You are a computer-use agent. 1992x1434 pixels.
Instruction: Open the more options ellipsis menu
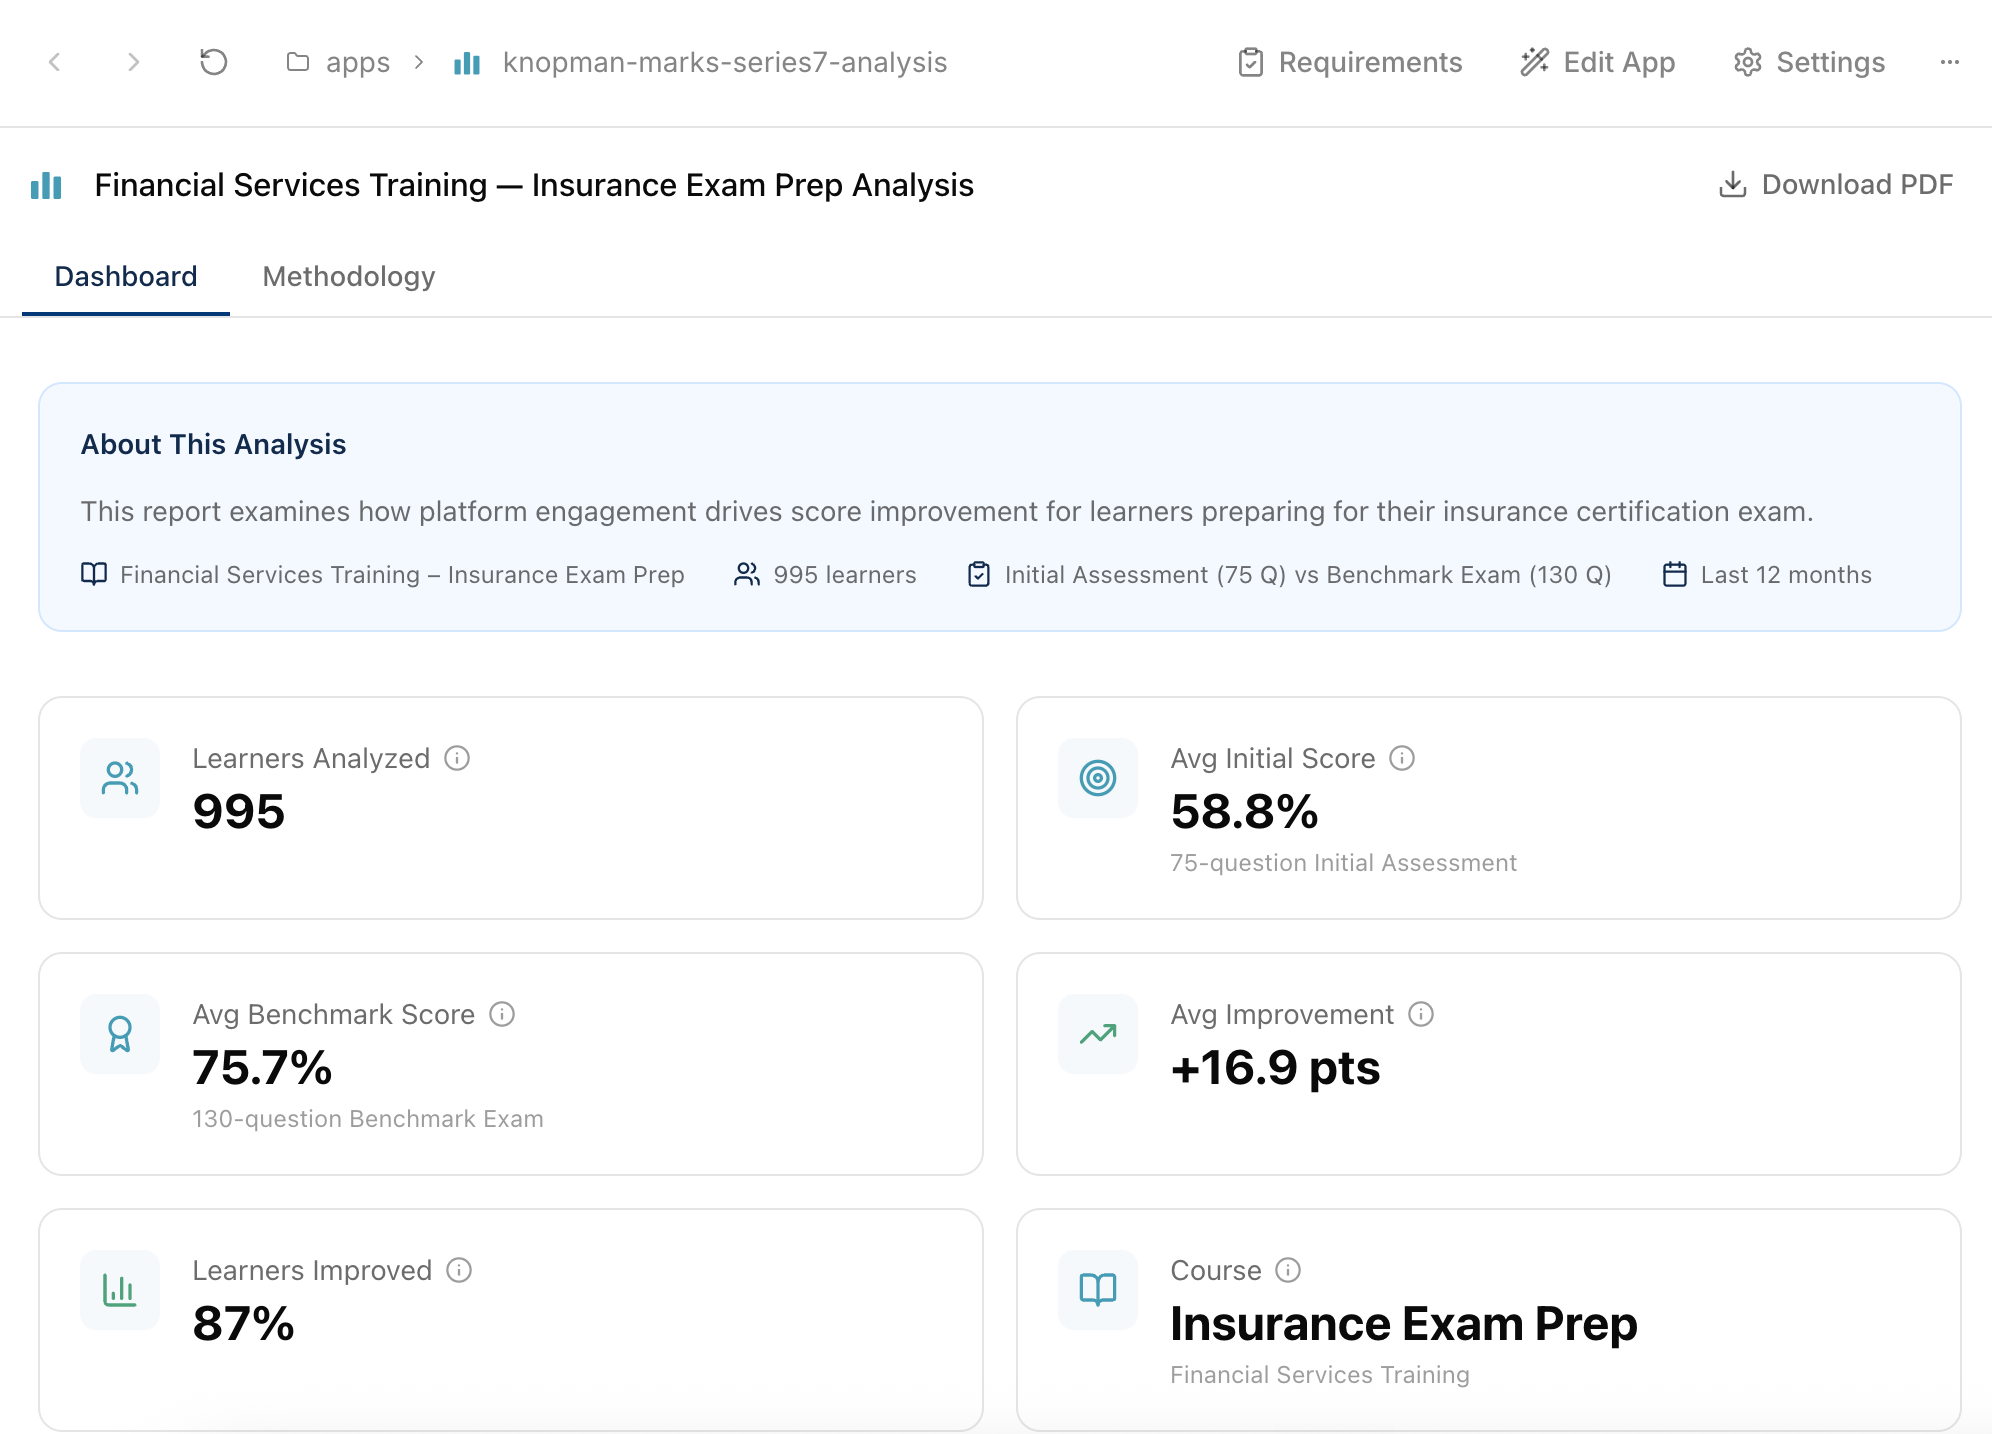tap(1949, 62)
